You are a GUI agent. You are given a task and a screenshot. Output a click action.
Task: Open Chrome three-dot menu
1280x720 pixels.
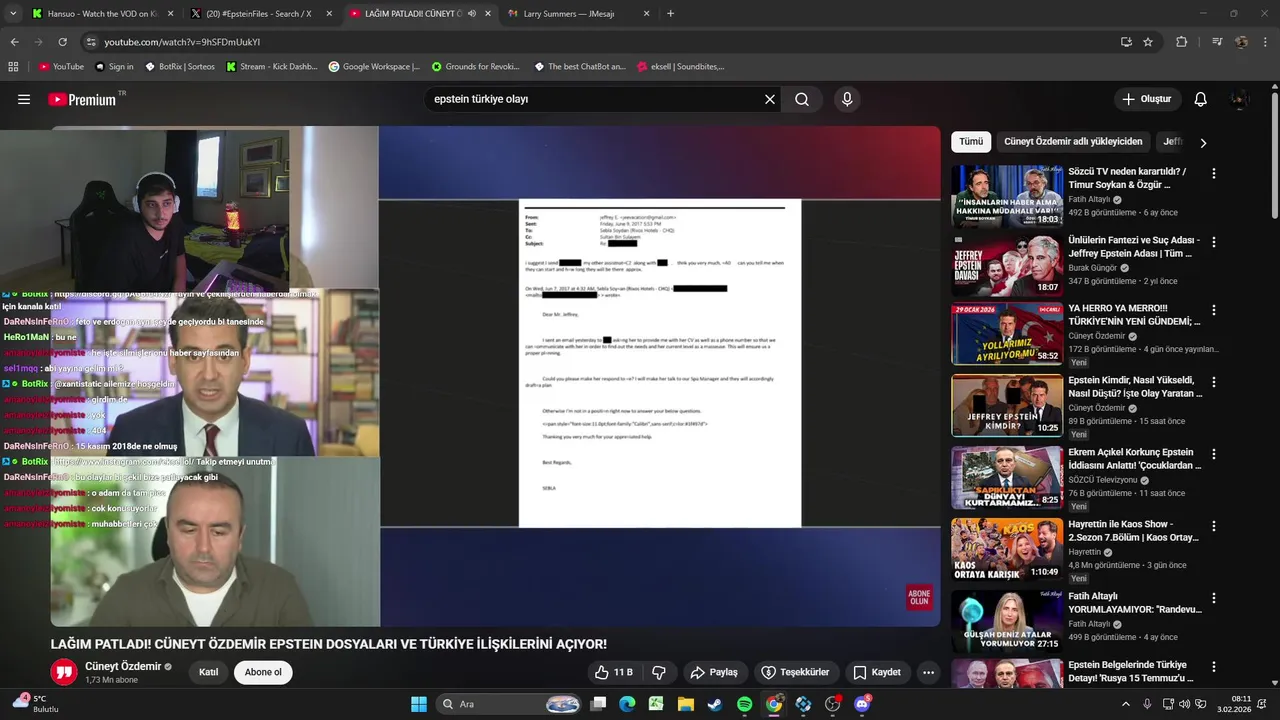pyautogui.click(x=1265, y=42)
